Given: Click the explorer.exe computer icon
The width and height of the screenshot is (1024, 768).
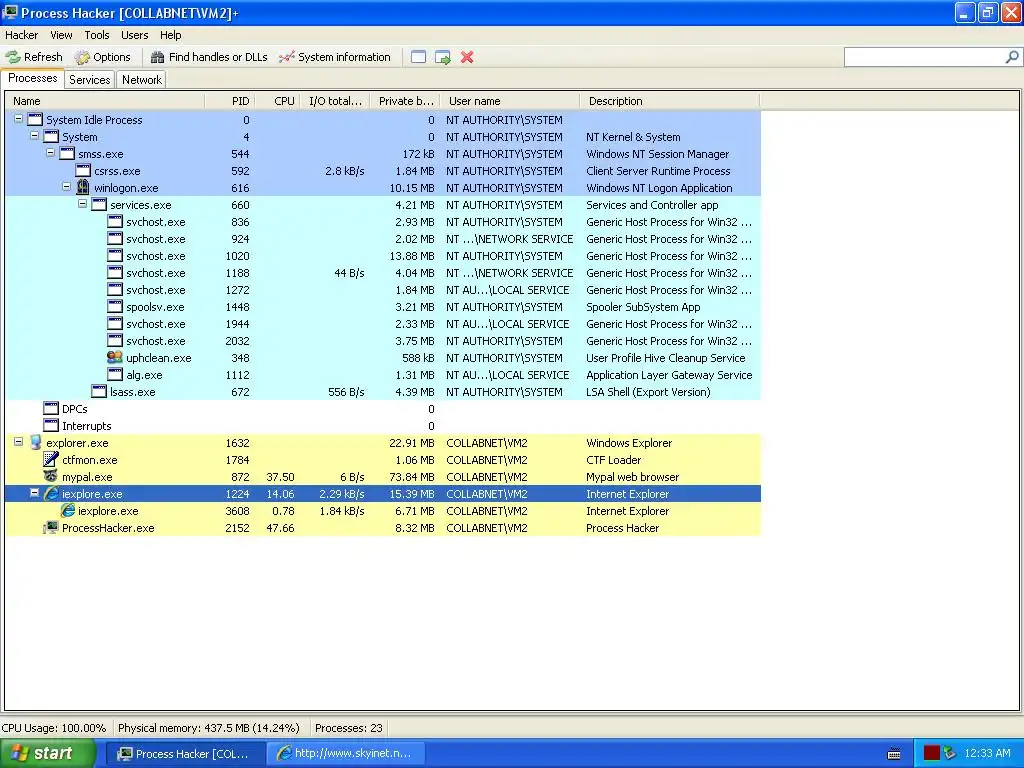Looking at the screenshot, I should 35,442.
